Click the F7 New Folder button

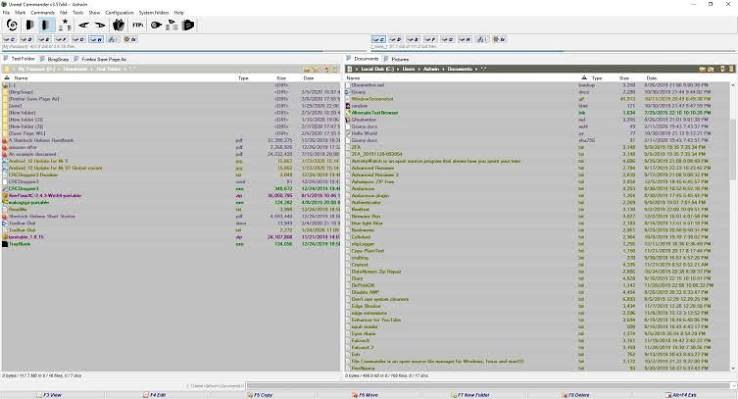(x=473, y=395)
